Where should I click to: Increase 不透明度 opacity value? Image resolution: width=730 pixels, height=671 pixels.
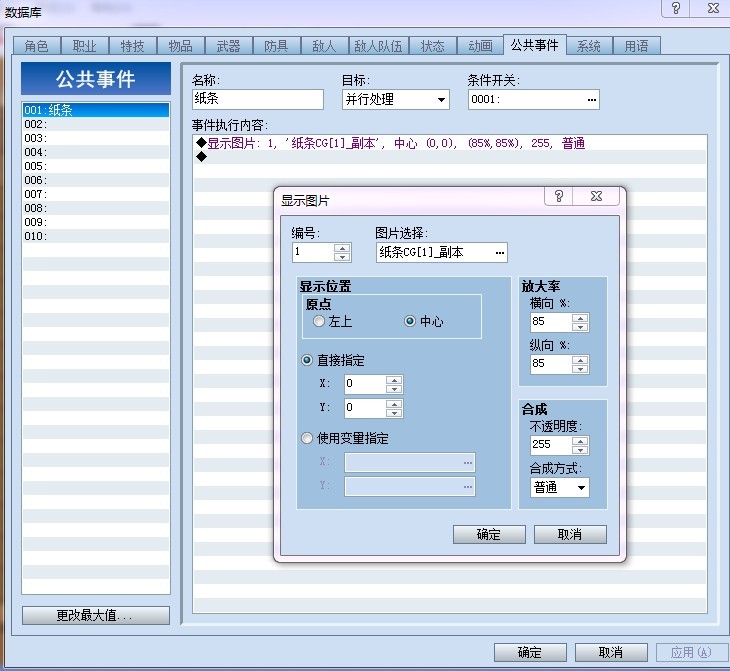pyautogui.click(x=580, y=441)
